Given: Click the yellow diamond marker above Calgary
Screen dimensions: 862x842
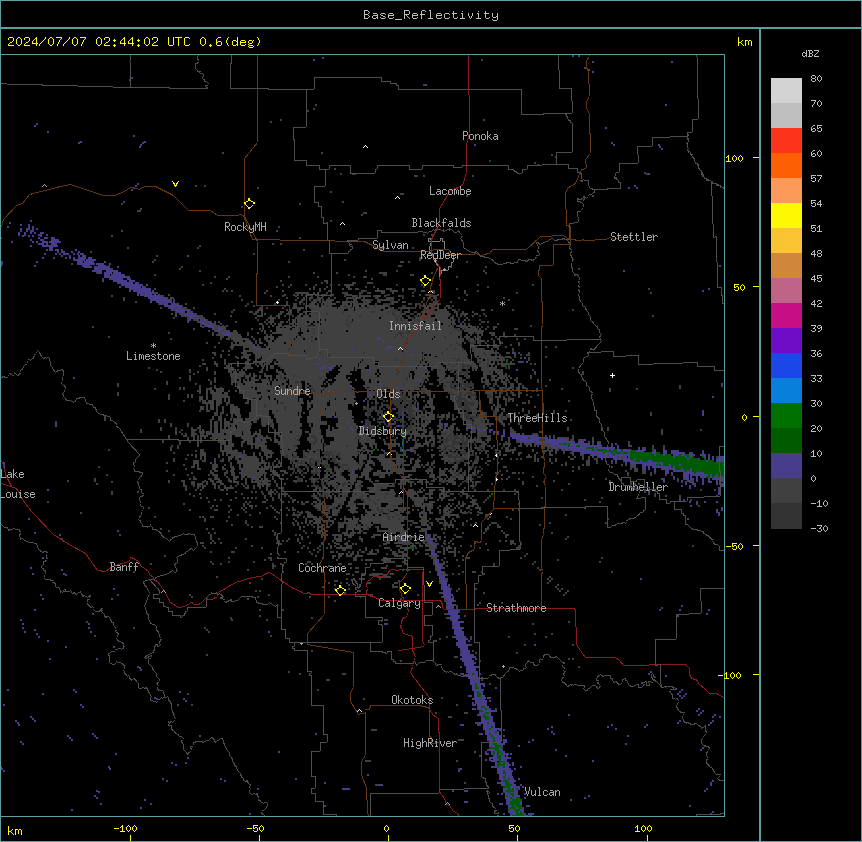Looking at the screenshot, I should pos(405,589).
